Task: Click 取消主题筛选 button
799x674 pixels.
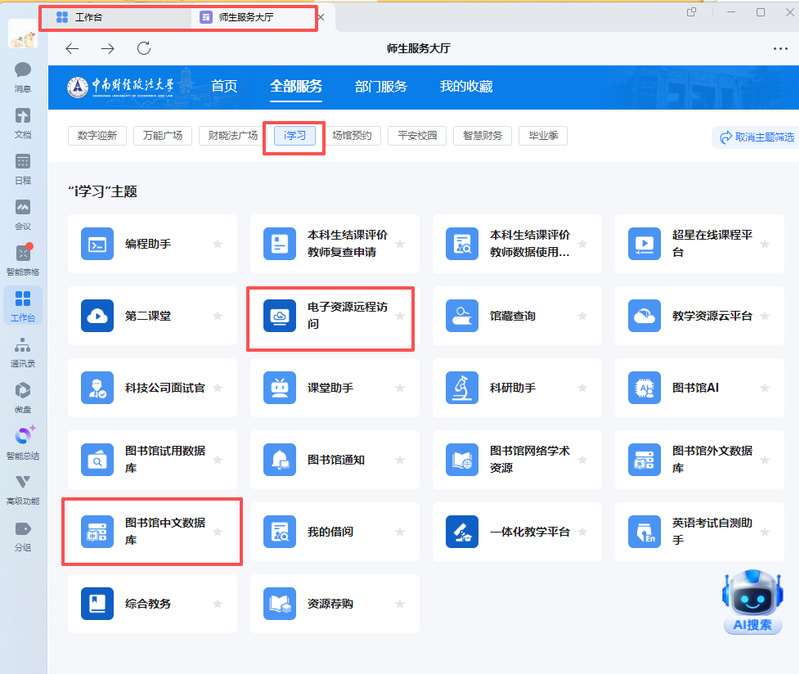Action: click(756, 137)
